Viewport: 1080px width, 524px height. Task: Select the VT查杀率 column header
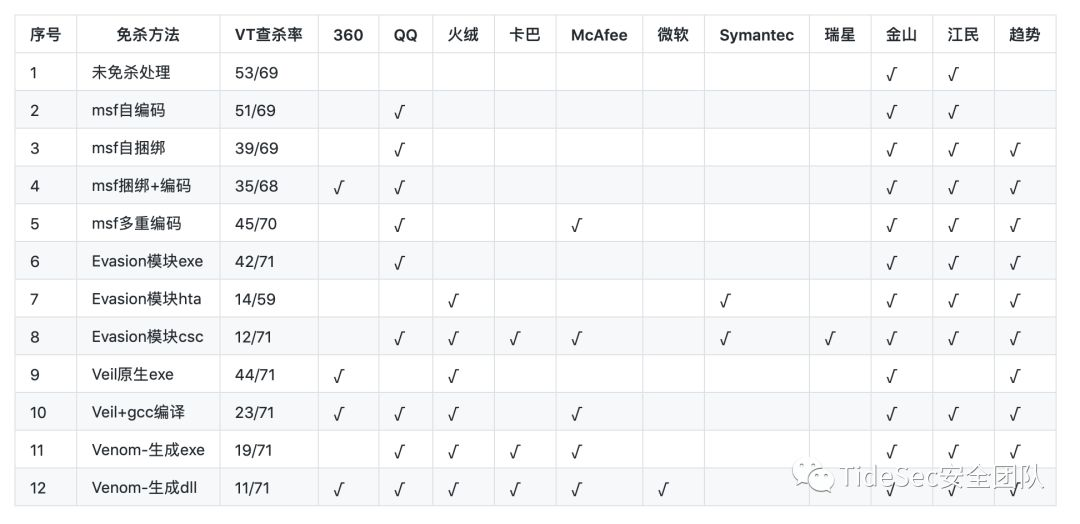click(x=269, y=35)
